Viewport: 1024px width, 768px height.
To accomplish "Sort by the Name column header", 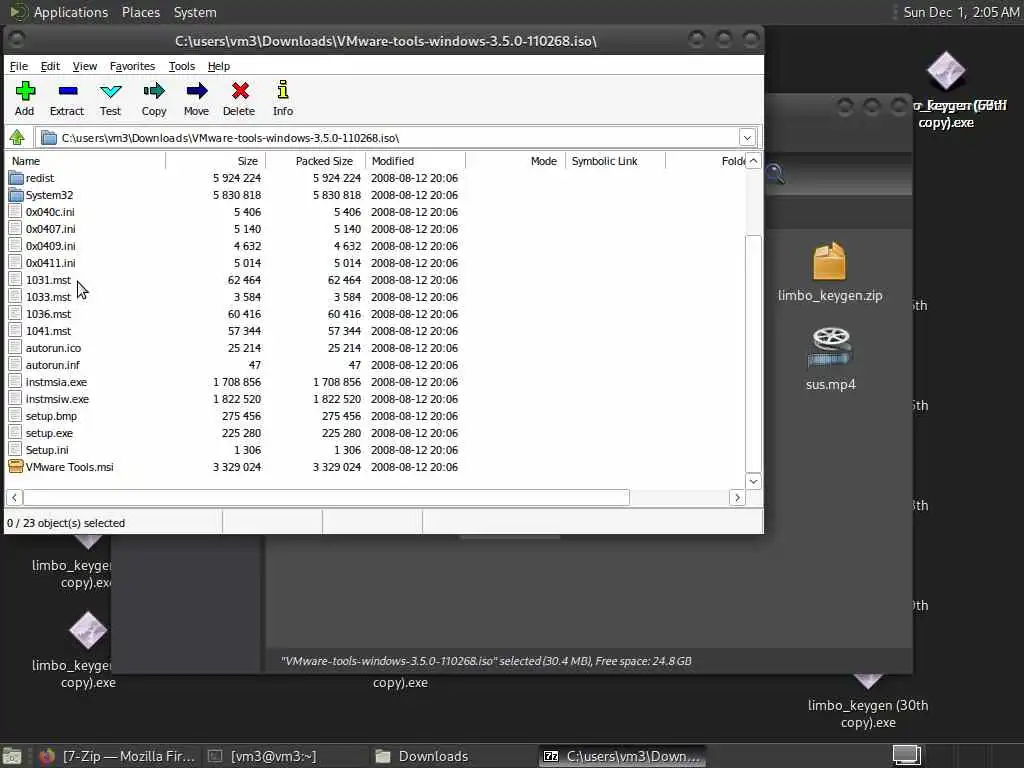I will click(x=85, y=161).
